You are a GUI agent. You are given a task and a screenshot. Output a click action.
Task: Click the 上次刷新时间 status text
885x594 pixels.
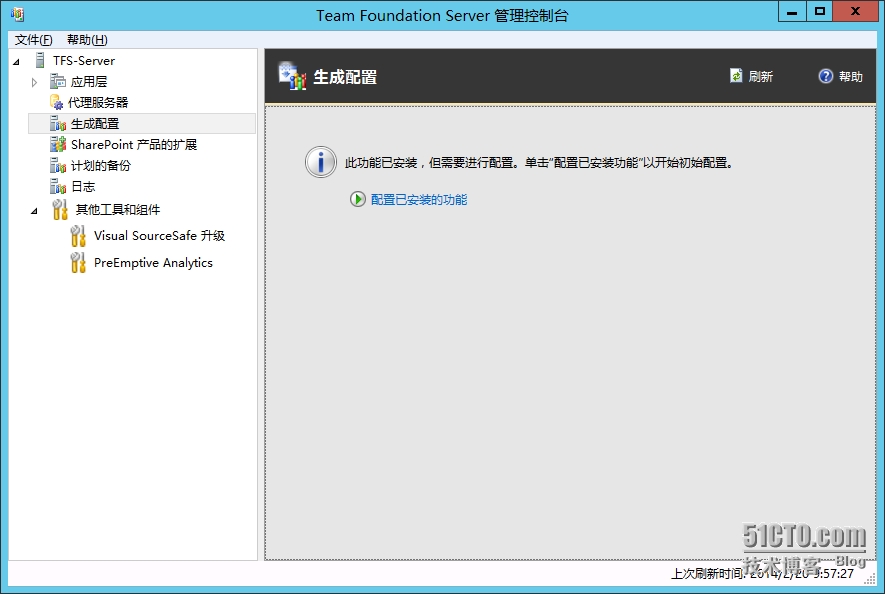pyautogui.click(x=762, y=573)
